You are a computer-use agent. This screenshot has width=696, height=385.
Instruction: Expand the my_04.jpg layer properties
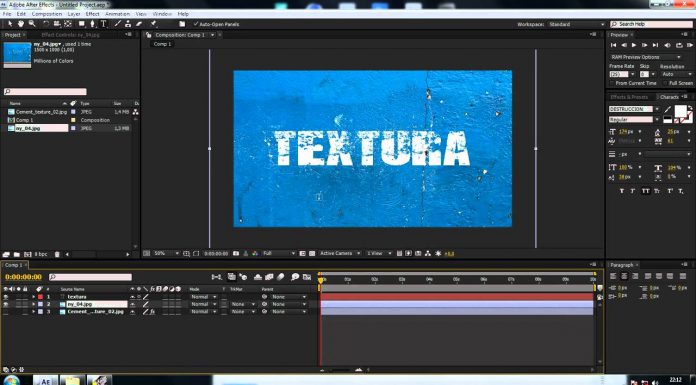pyautogui.click(x=33, y=304)
